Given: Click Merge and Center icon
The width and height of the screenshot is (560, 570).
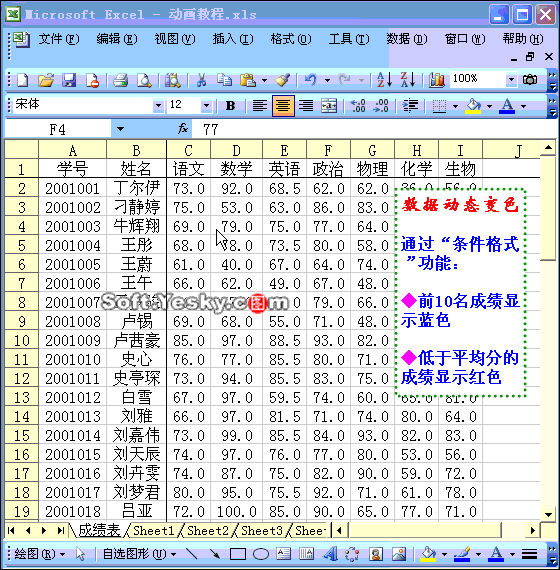Looking at the screenshot, I should [x=329, y=106].
